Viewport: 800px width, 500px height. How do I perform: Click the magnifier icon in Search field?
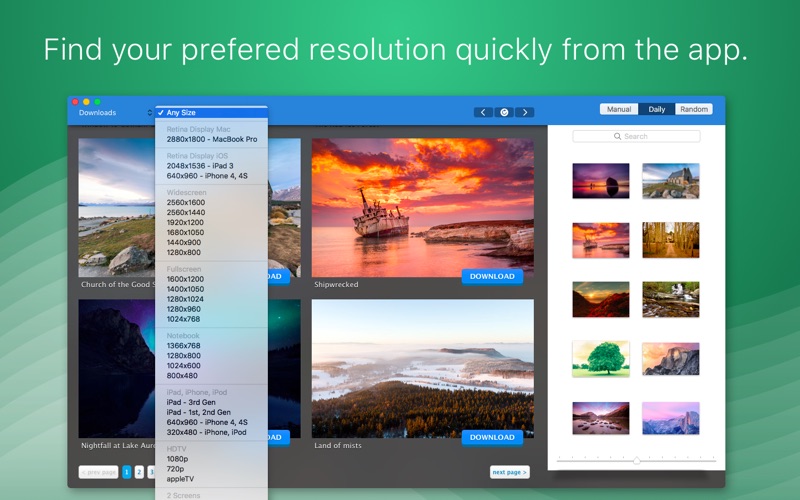[617, 136]
